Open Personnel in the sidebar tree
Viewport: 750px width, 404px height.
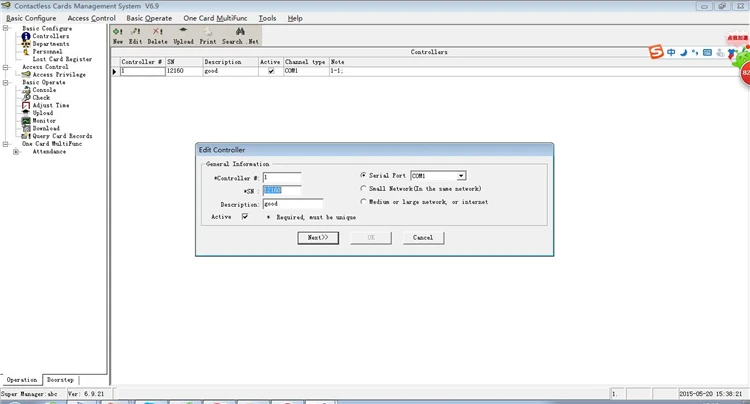47,52
